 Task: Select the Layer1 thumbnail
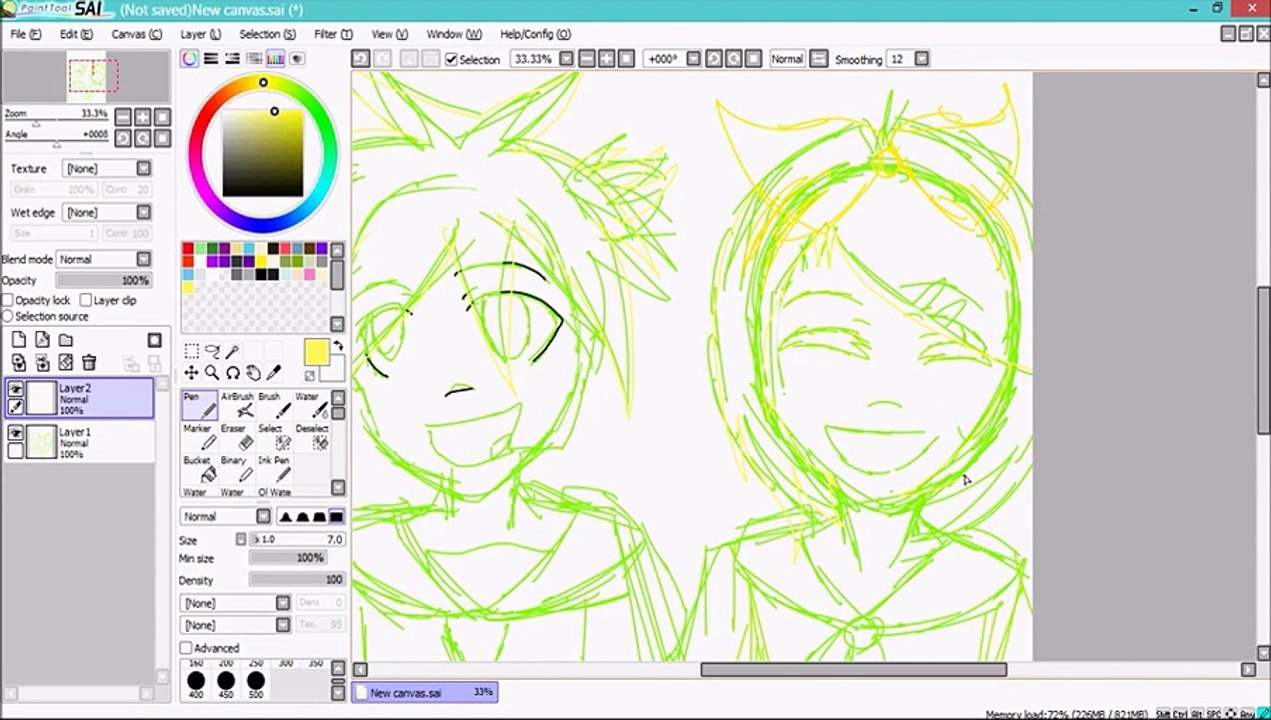point(41,441)
